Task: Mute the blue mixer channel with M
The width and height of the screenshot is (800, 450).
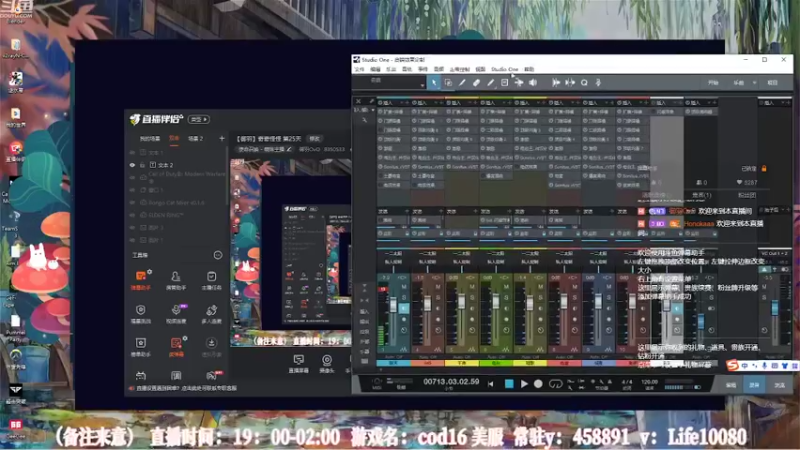Action: pyautogui.click(x=609, y=287)
